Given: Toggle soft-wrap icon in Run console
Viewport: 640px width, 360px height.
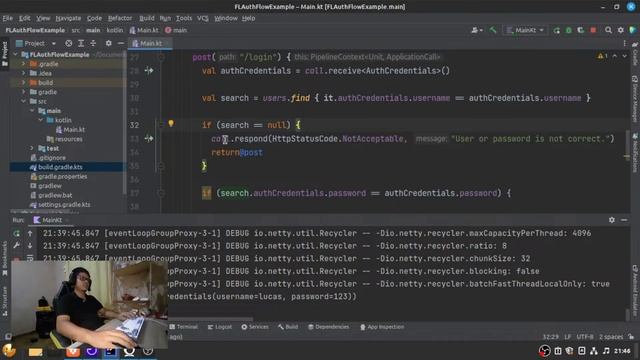Looking at the screenshot, I should [30, 258].
